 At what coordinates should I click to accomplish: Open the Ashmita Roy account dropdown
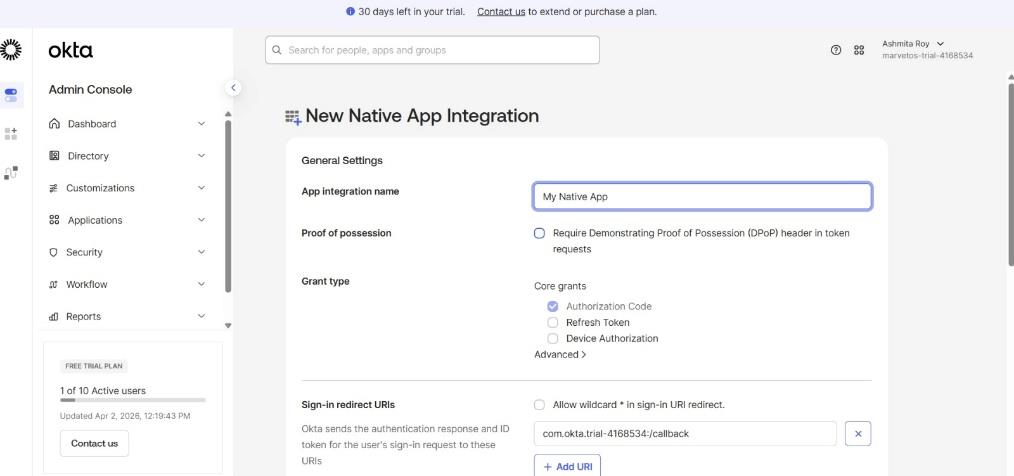coord(912,44)
